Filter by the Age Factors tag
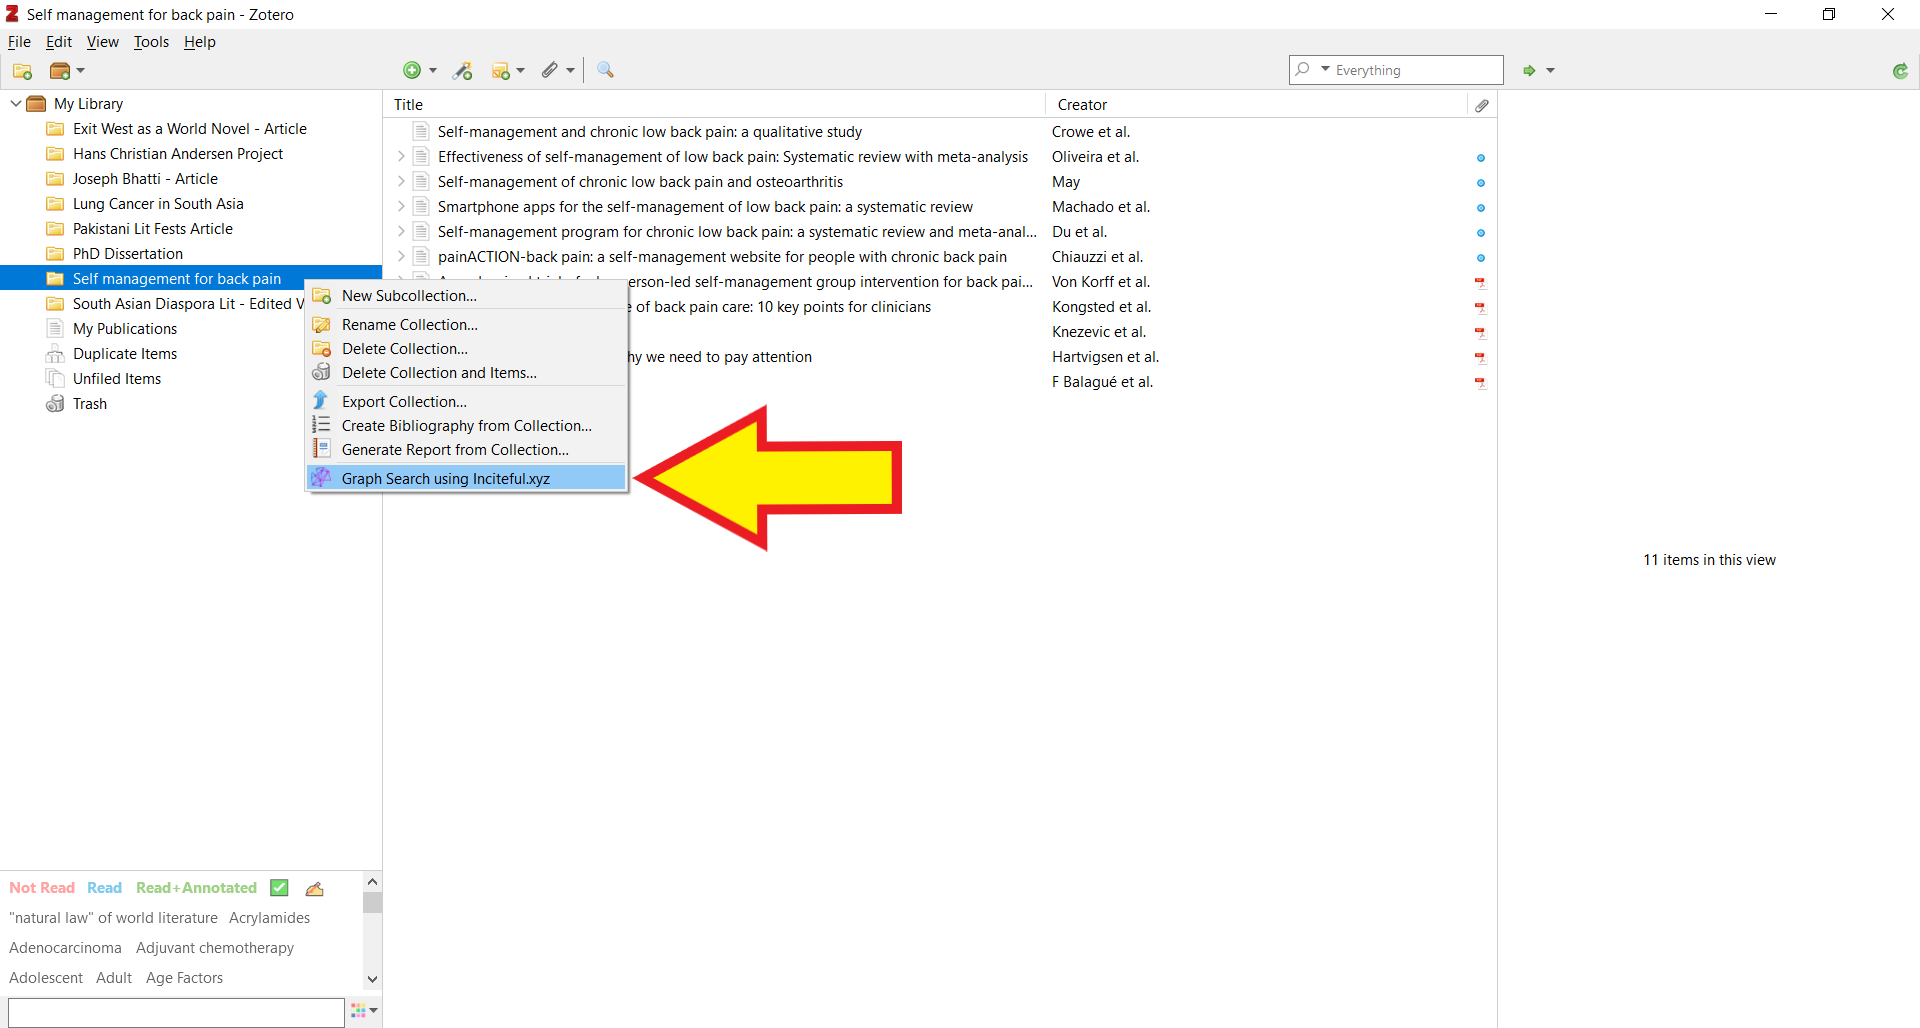Viewport: 1920px width, 1028px height. click(x=184, y=978)
